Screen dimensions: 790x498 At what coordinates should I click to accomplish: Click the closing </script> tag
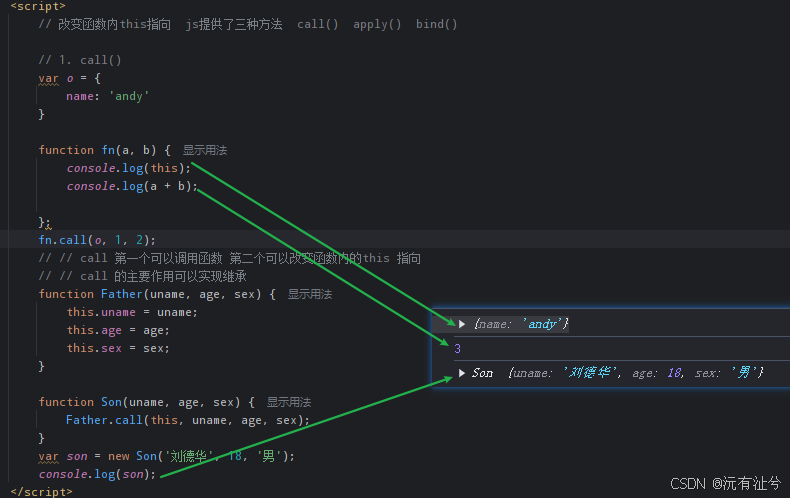pos(42,492)
